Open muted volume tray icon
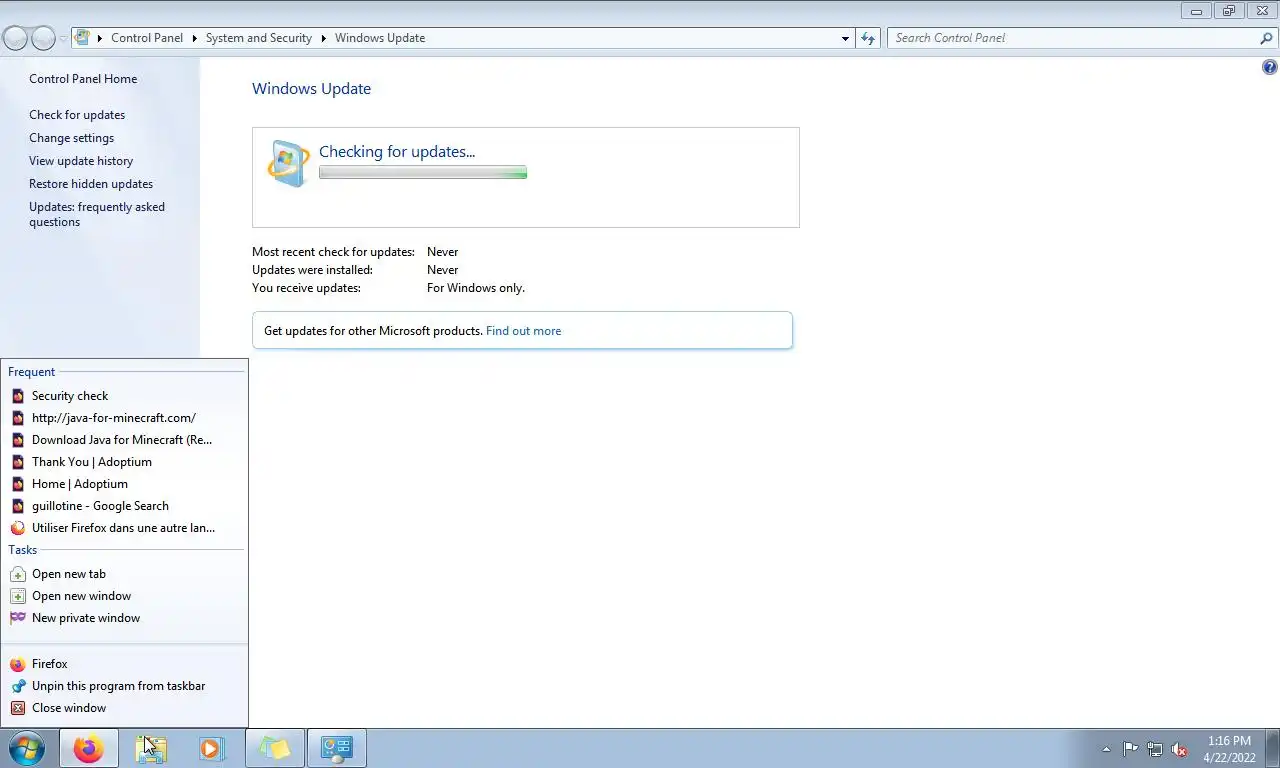Viewport: 1280px width, 768px height. [1180, 749]
